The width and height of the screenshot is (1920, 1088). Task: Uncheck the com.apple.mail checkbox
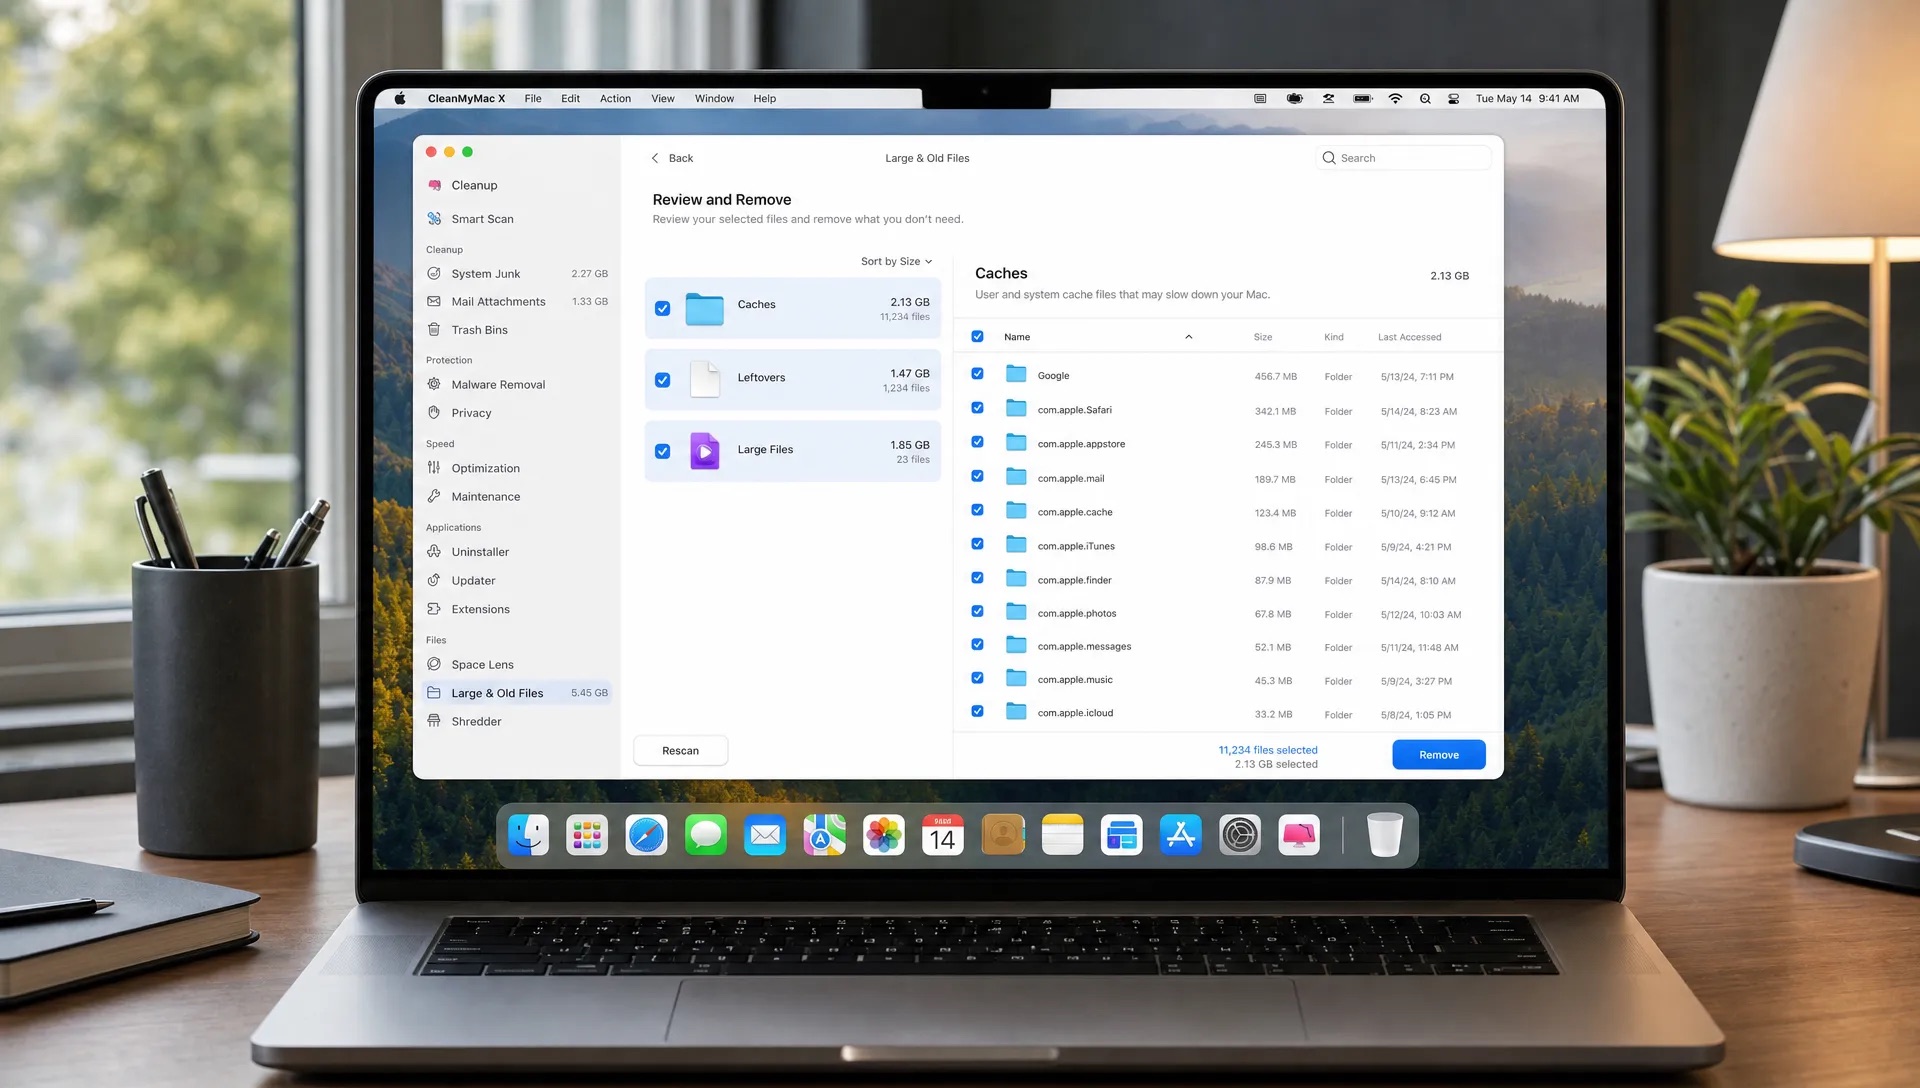pyautogui.click(x=977, y=476)
